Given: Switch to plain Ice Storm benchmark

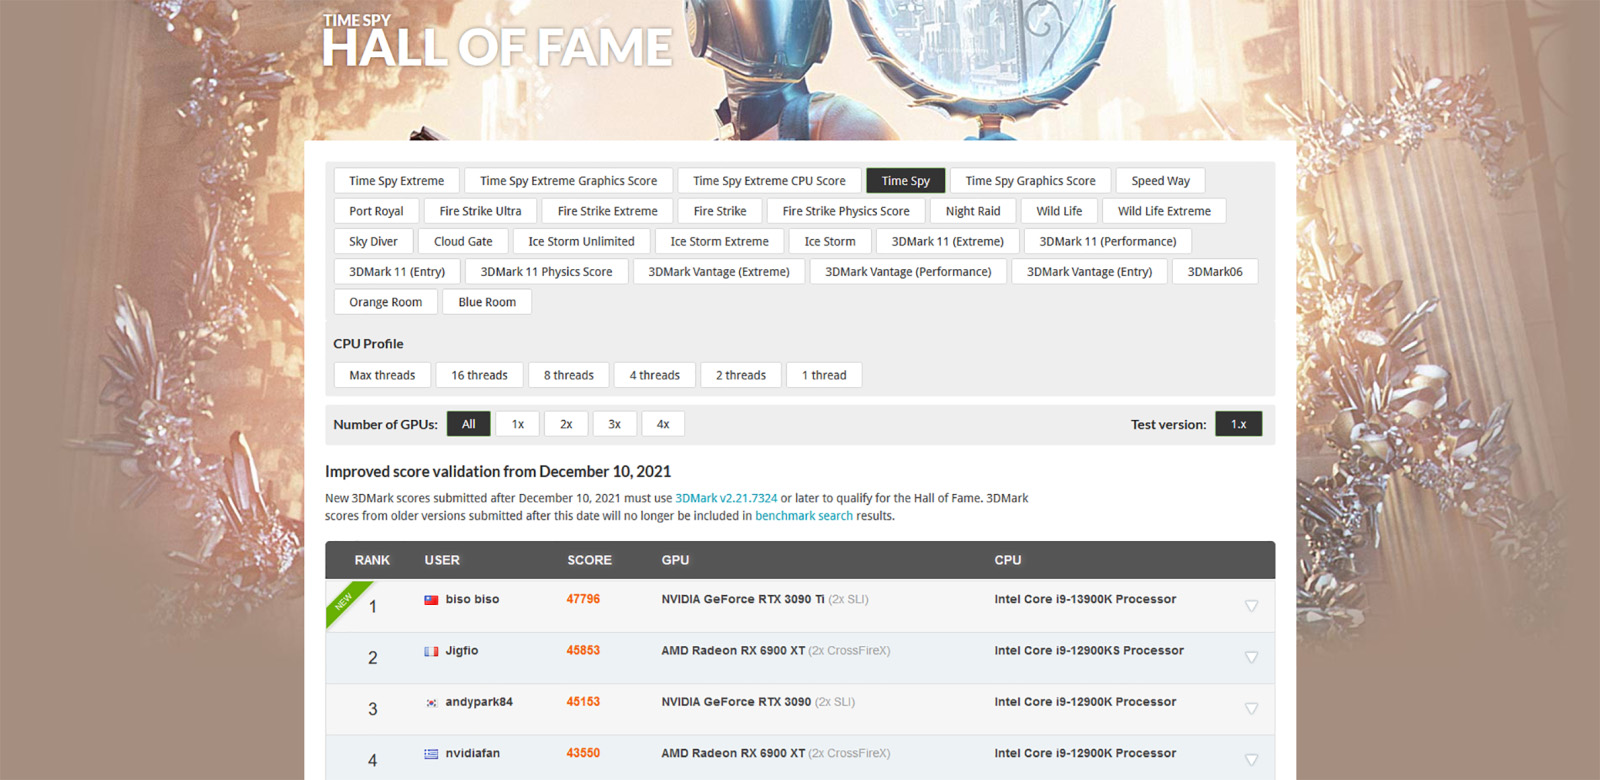Looking at the screenshot, I should [x=830, y=241].
